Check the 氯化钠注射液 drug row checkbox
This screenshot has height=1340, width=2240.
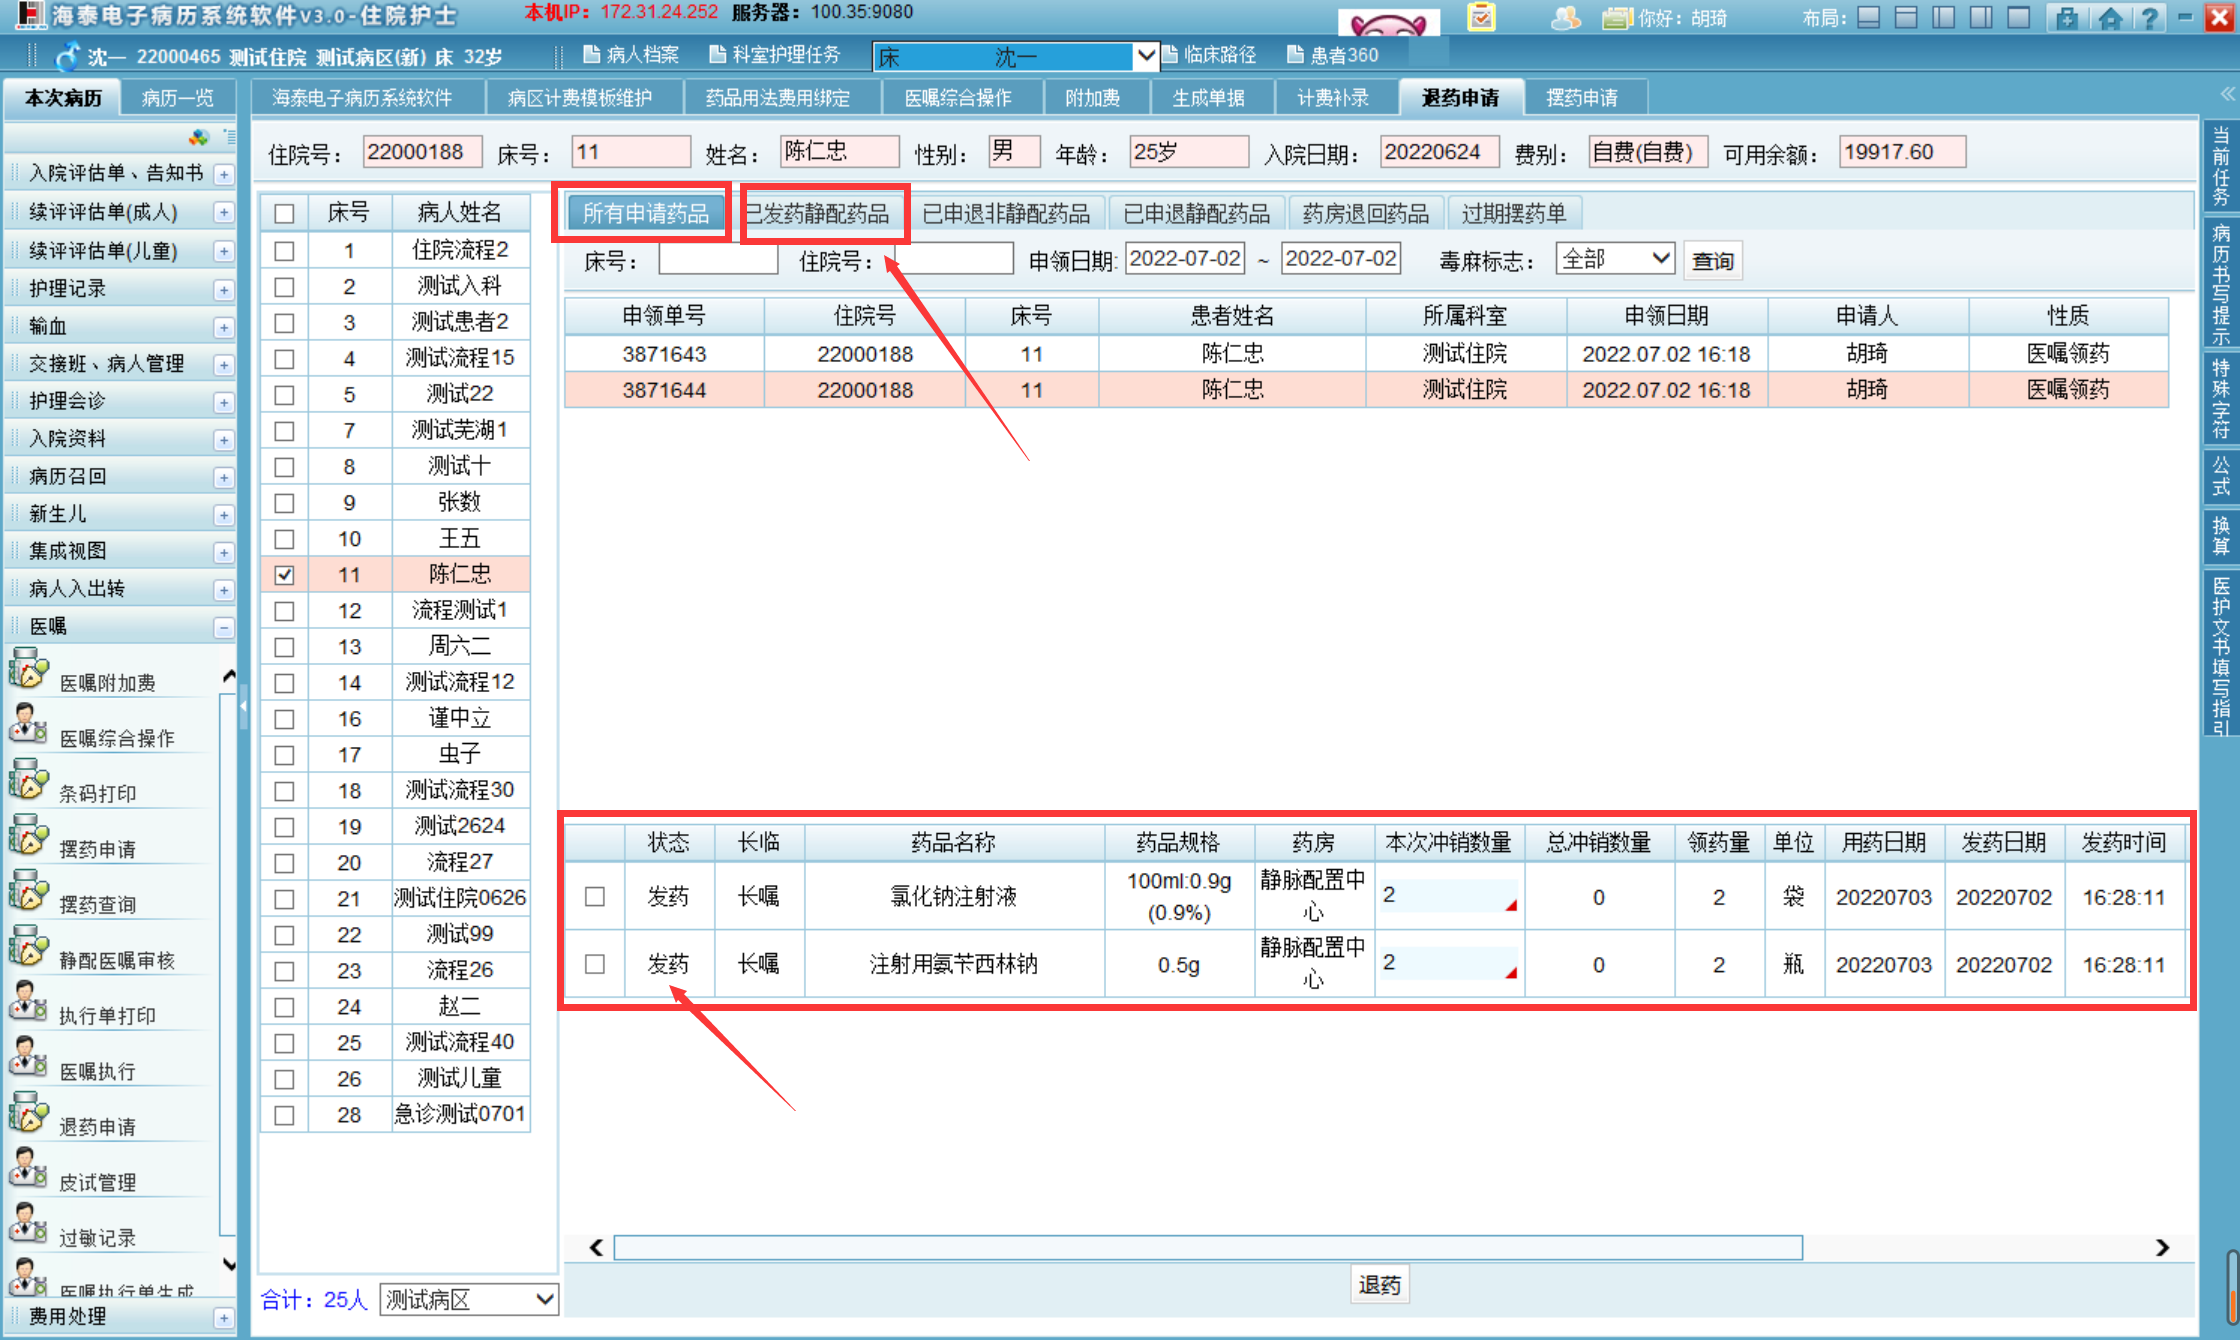click(595, 897)
